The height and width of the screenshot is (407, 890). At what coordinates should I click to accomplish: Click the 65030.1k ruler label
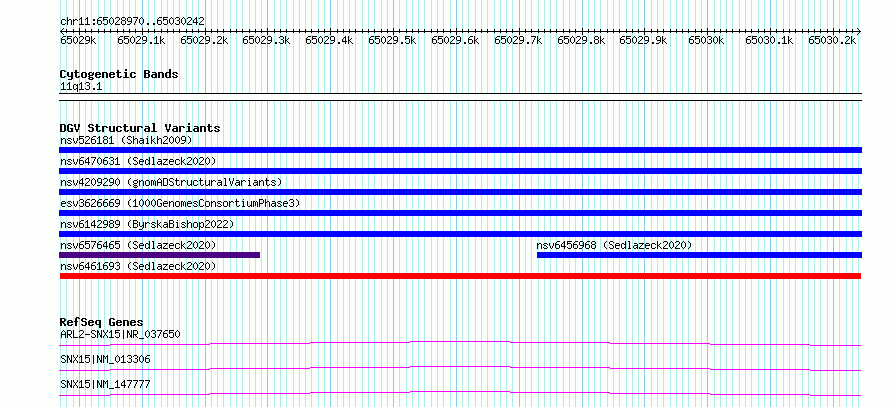point(769,40)
